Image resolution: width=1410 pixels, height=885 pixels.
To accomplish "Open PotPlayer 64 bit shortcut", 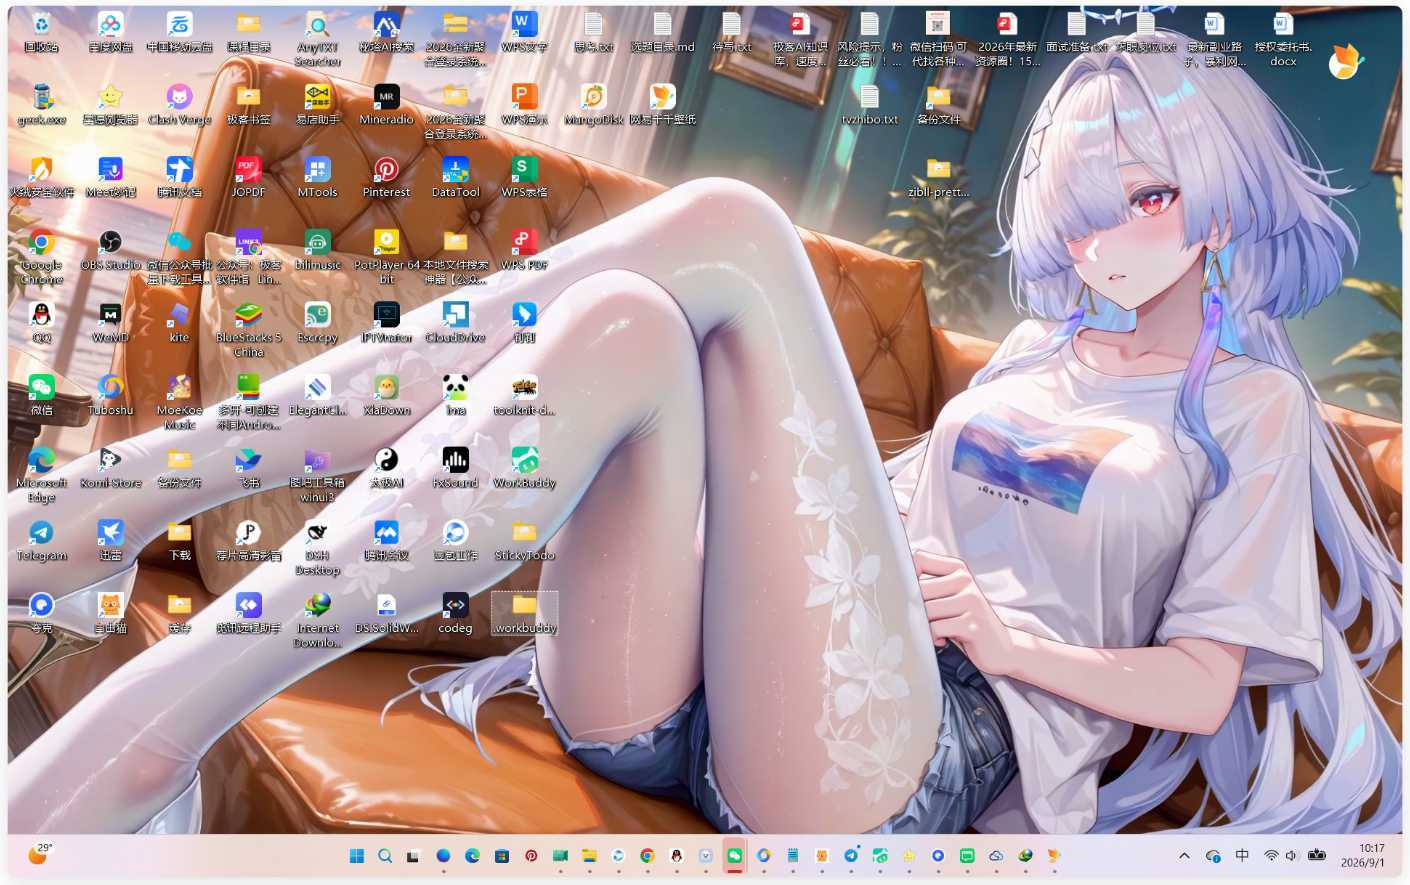I will 386,257.
